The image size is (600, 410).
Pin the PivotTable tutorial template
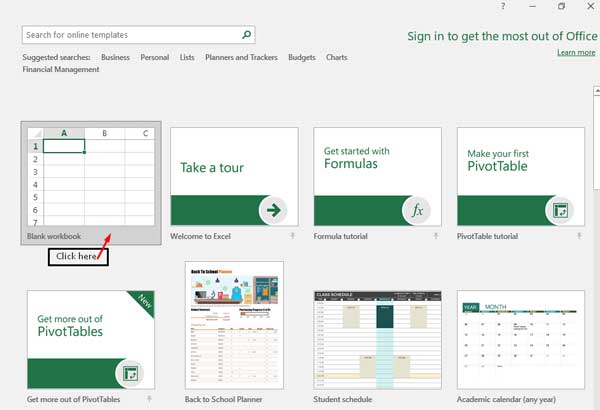(x=579, y=236)
